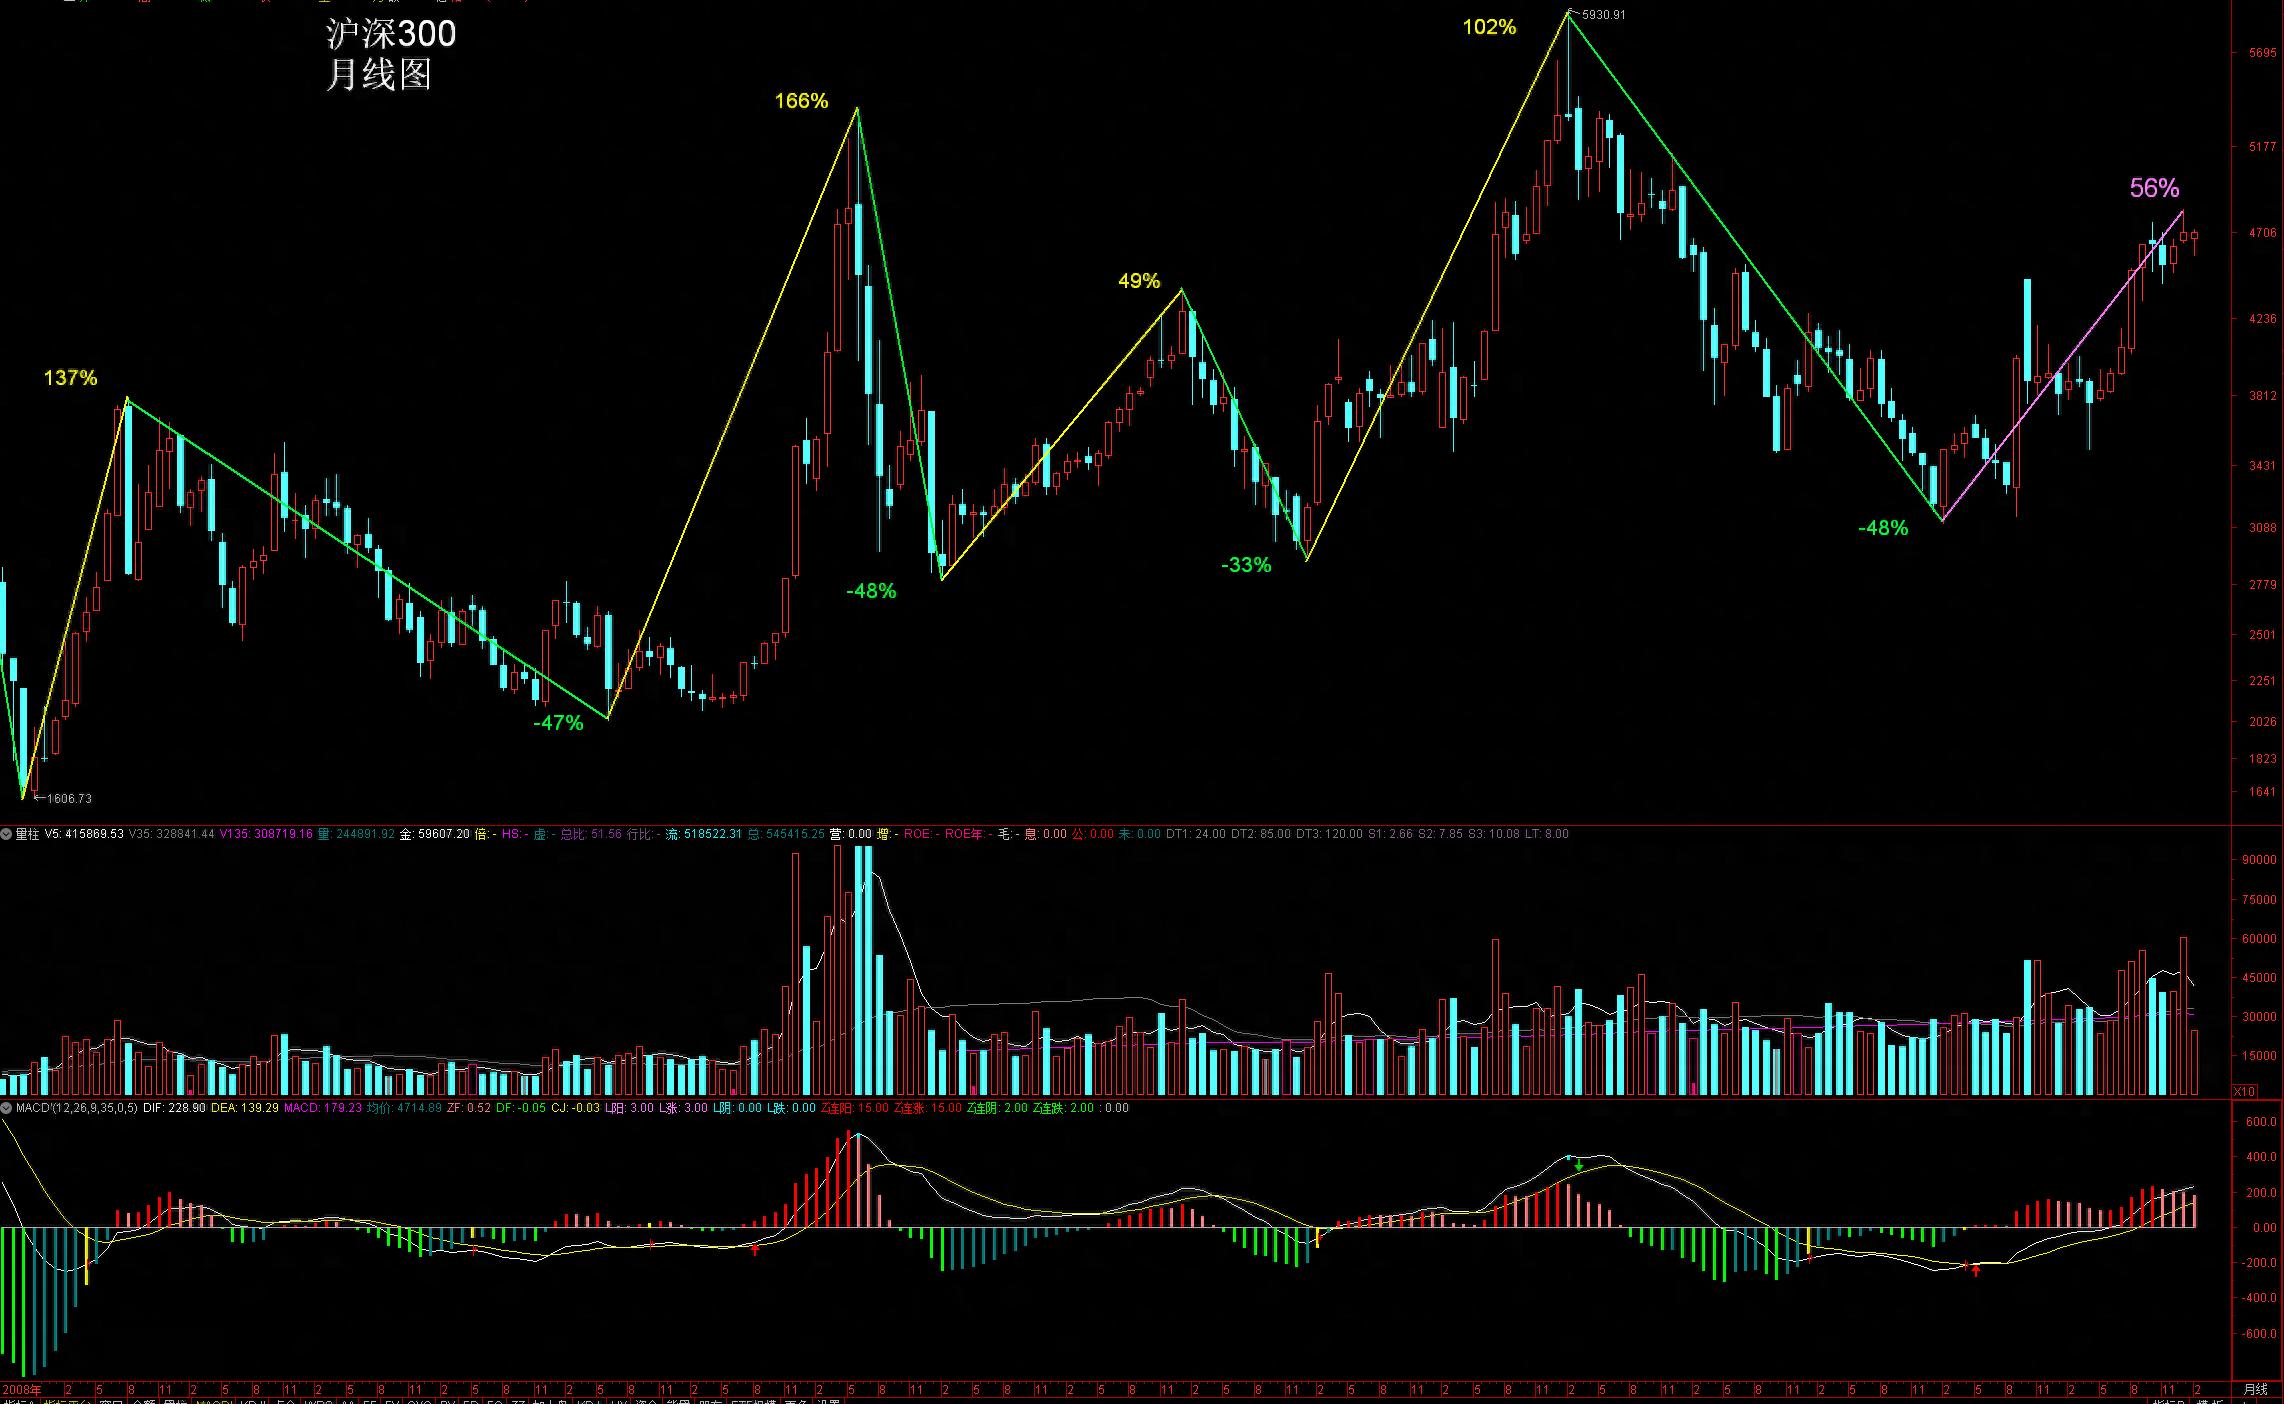This screenshot has height=1404, width=2284.
Task: Click the 月线 period button
Action: click(x=2255, y=1389)
